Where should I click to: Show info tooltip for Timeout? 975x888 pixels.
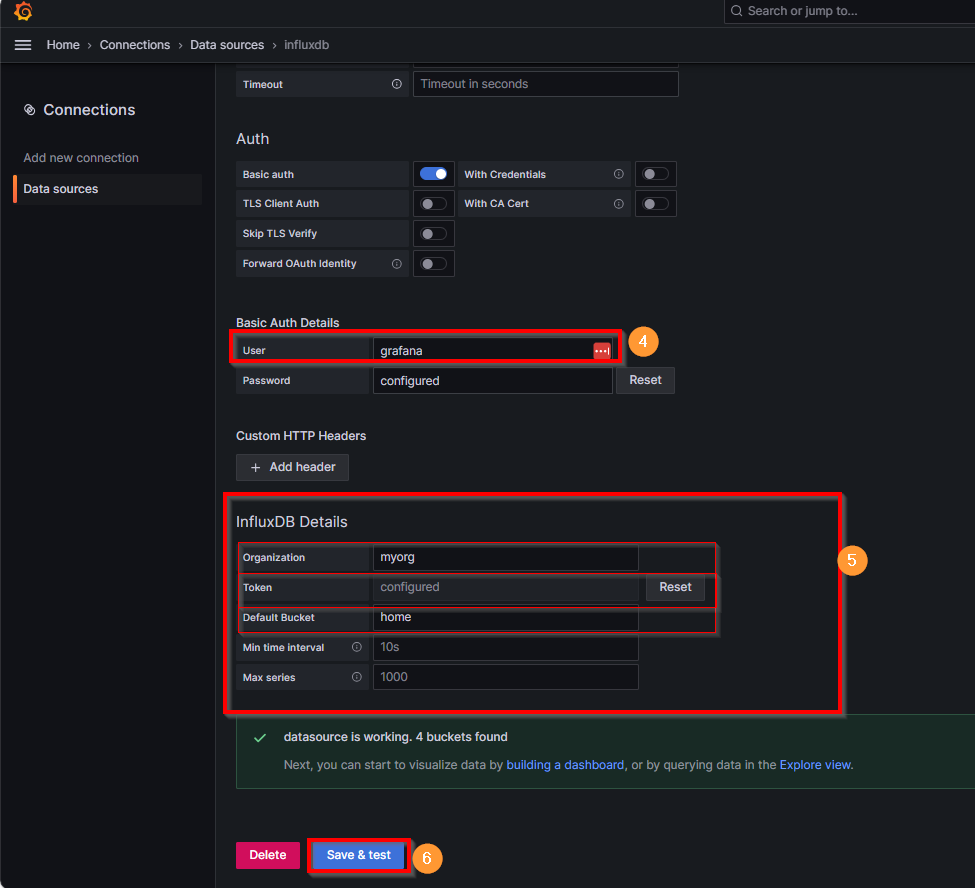point(397,84)
